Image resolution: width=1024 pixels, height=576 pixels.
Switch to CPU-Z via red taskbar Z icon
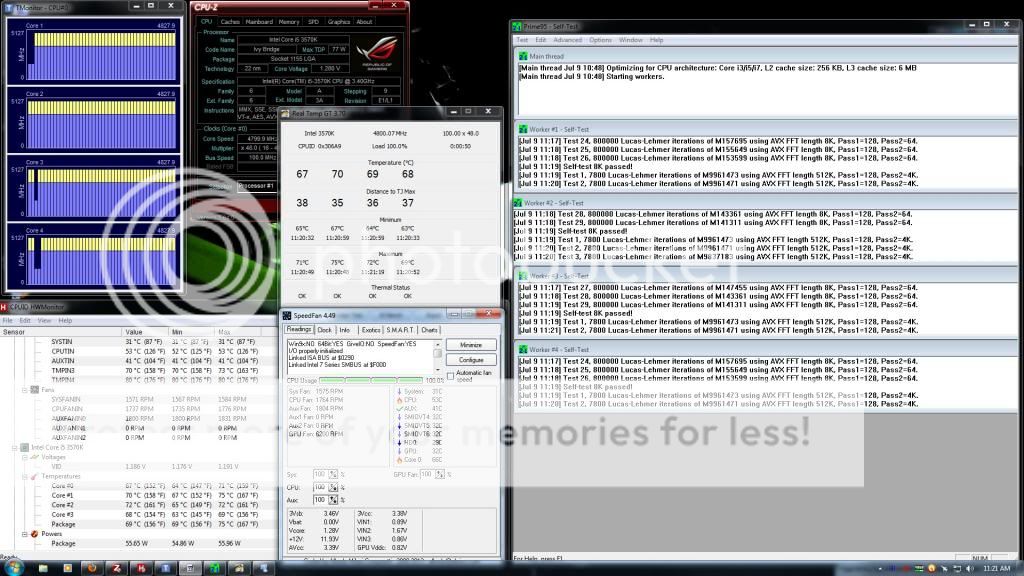(116, 568)
